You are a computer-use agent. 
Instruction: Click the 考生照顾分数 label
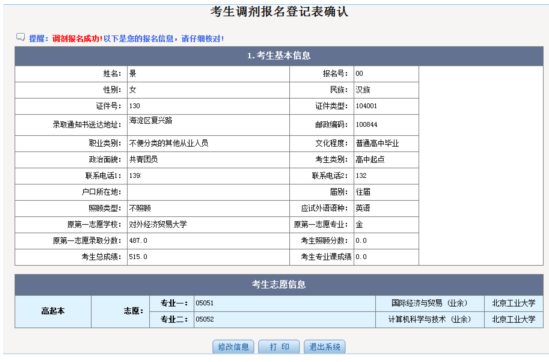(324, 241)
